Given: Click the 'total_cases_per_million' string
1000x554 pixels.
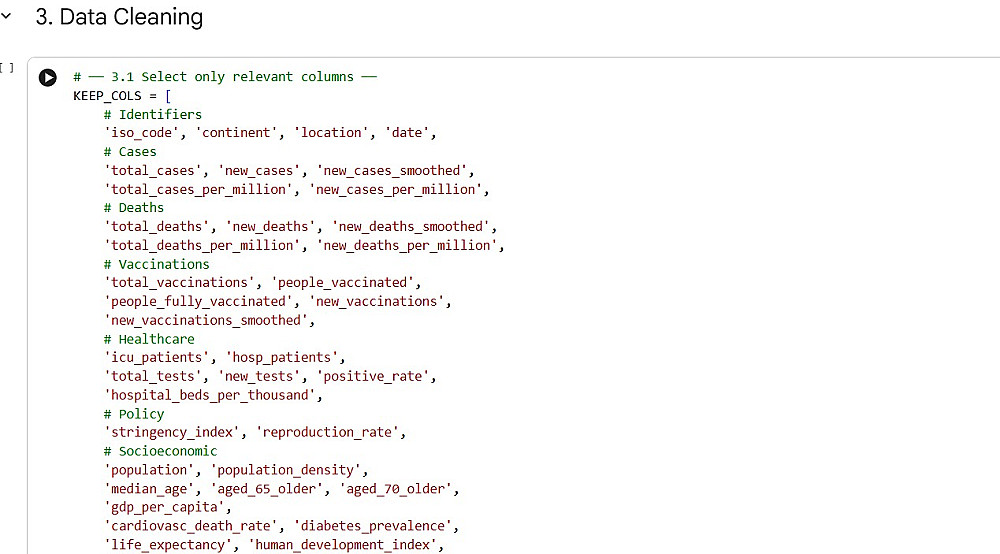Looking at the screenshot, I should tap(198, 189).
